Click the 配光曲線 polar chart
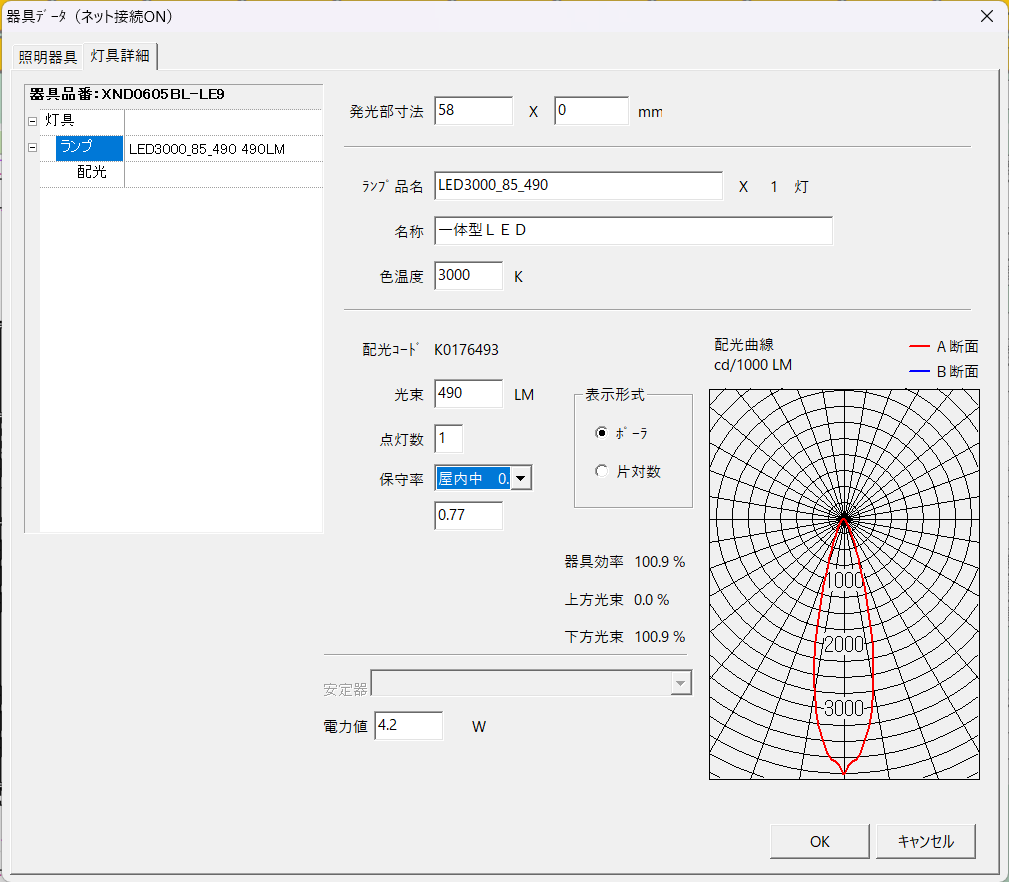The image size is (1009, 882). pyautogui.click(x=844, y=584)
